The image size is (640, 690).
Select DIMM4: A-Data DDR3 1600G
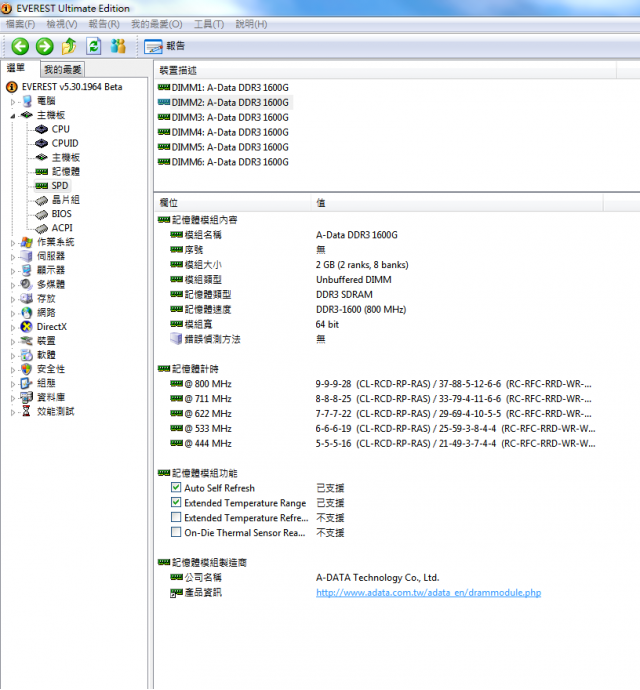(224, 132)
